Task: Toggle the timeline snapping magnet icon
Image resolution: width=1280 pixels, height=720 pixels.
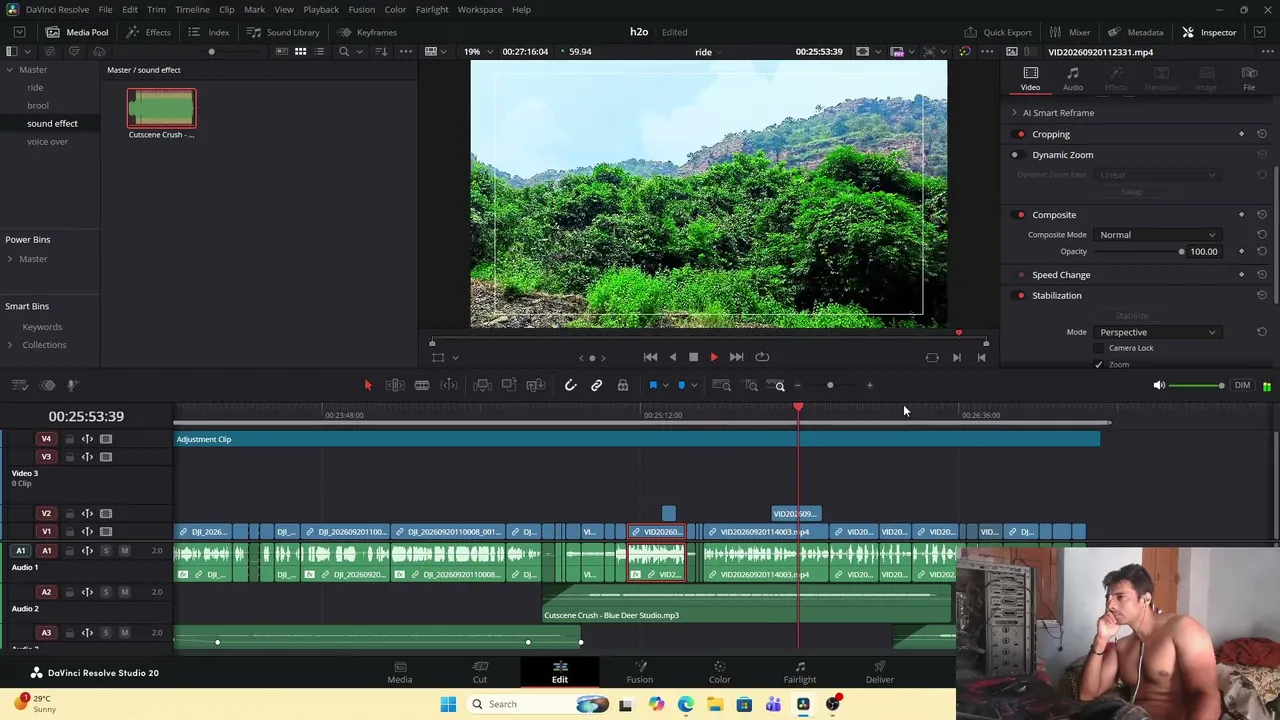Action: click(x=571, y=385)
